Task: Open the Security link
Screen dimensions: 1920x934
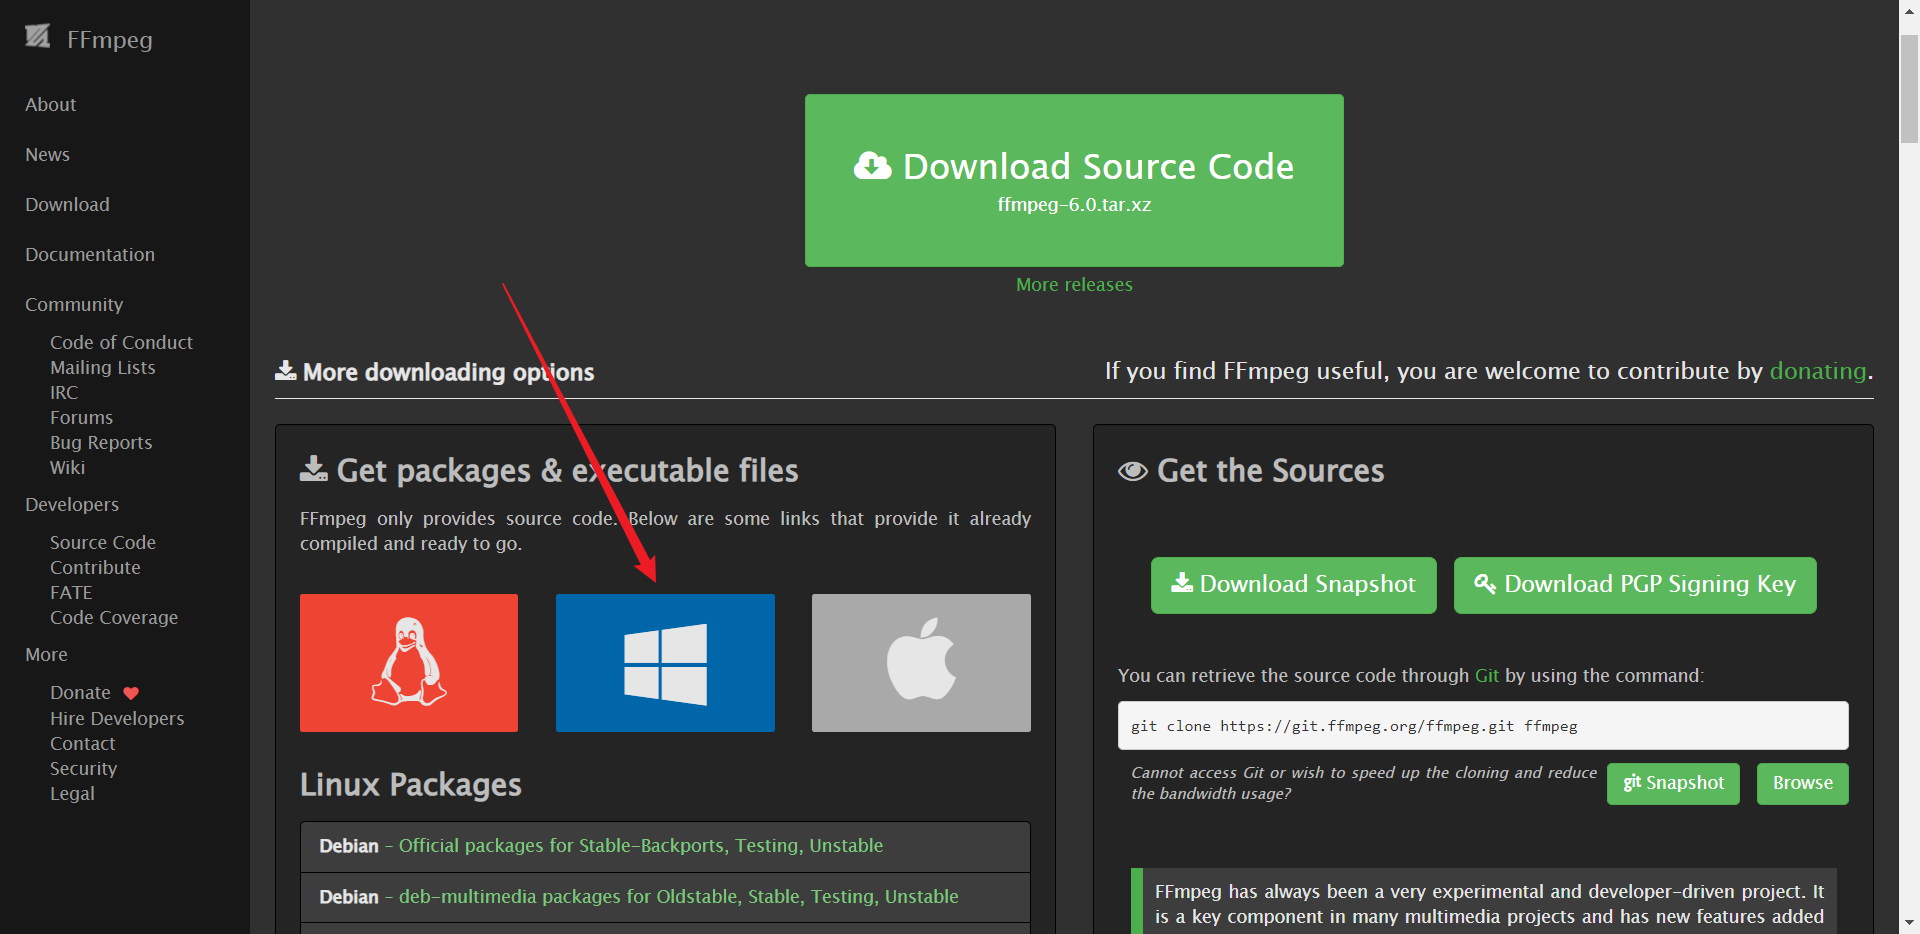Action: (x=83, y=769)
